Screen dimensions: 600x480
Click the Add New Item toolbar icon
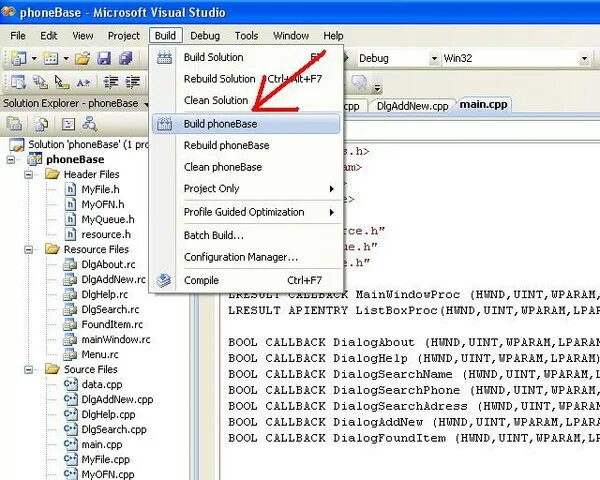tap(51, 58)
